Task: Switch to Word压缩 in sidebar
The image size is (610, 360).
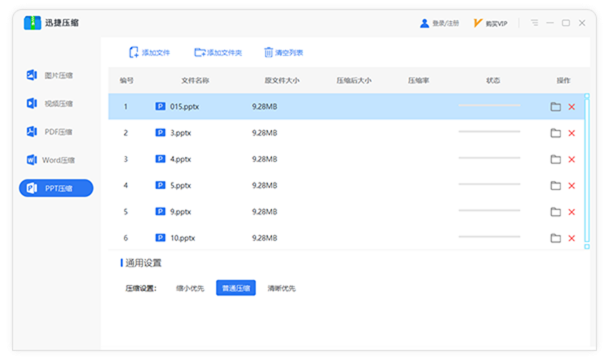Action: (x=50, y=160)
